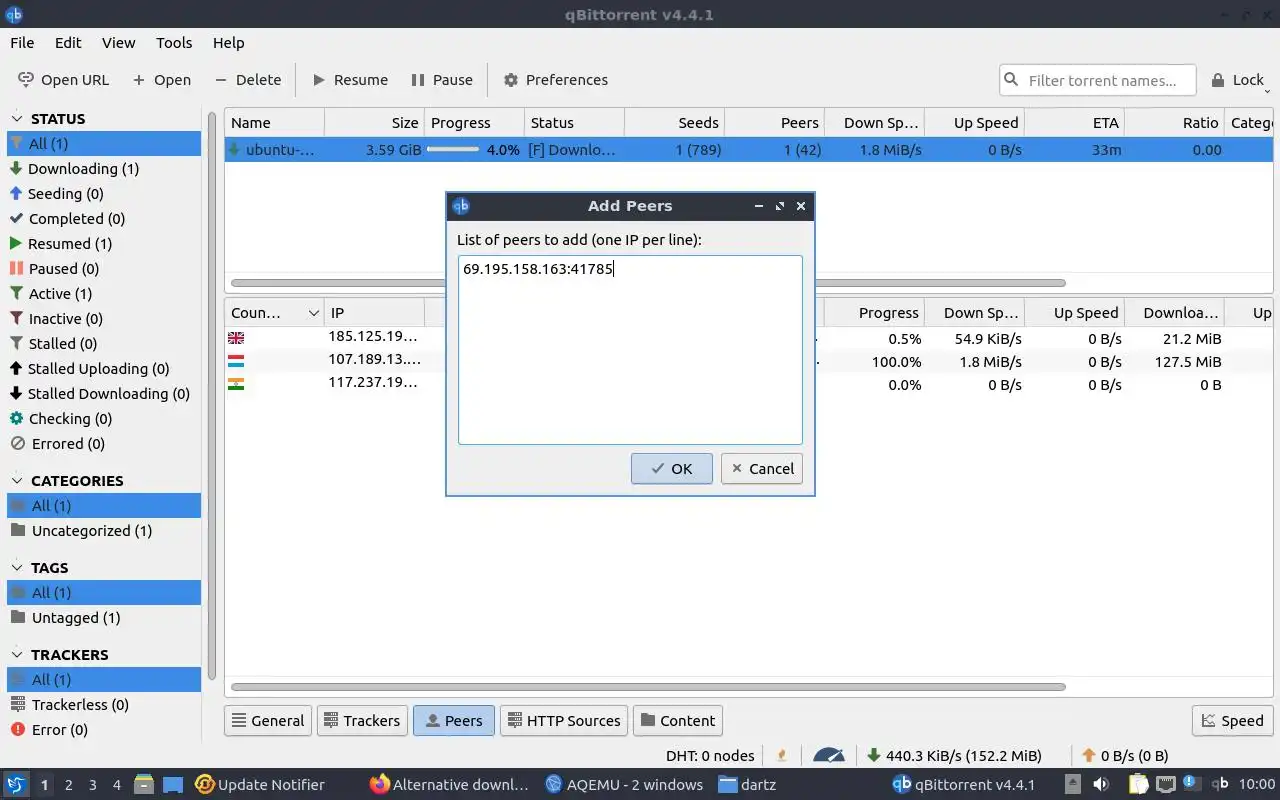The height and width of the screenshot is (800, 1280).
Task: Select the Resumed (1) status filter
Action: click(104, 244)
